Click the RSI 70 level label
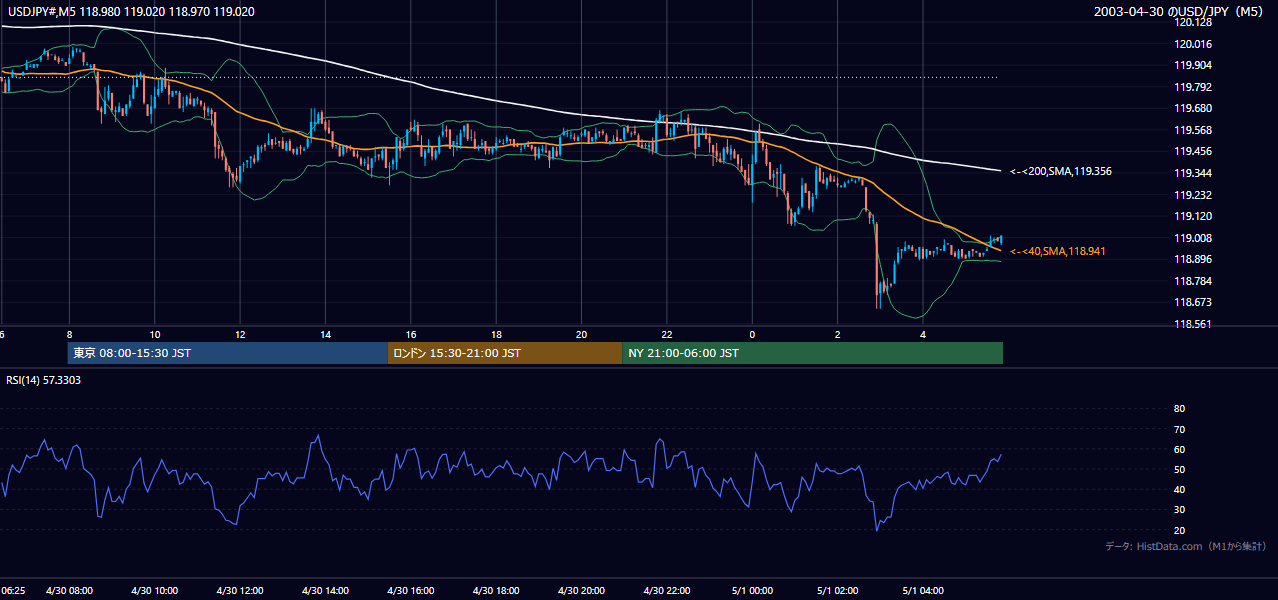Image resolution: width=1278 pixels, height=600 pixels. point(1179,429)
